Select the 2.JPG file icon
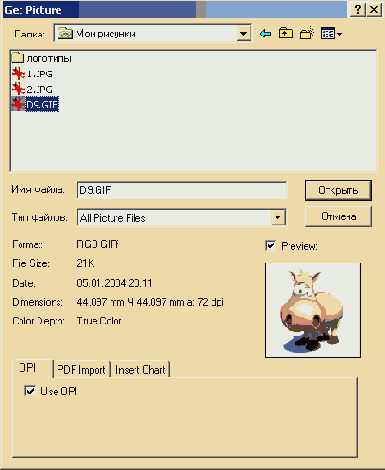Image resolution: width=385 pixels, height=470 pixels. click(x=18, y=89)
